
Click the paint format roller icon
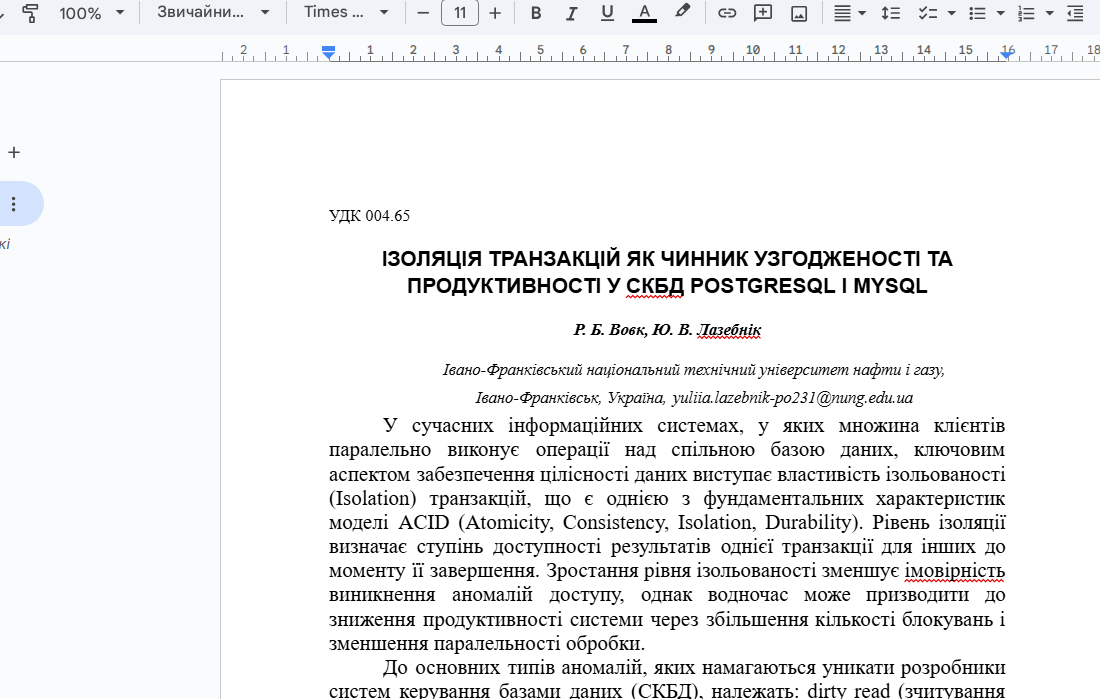tap(31, 13)
